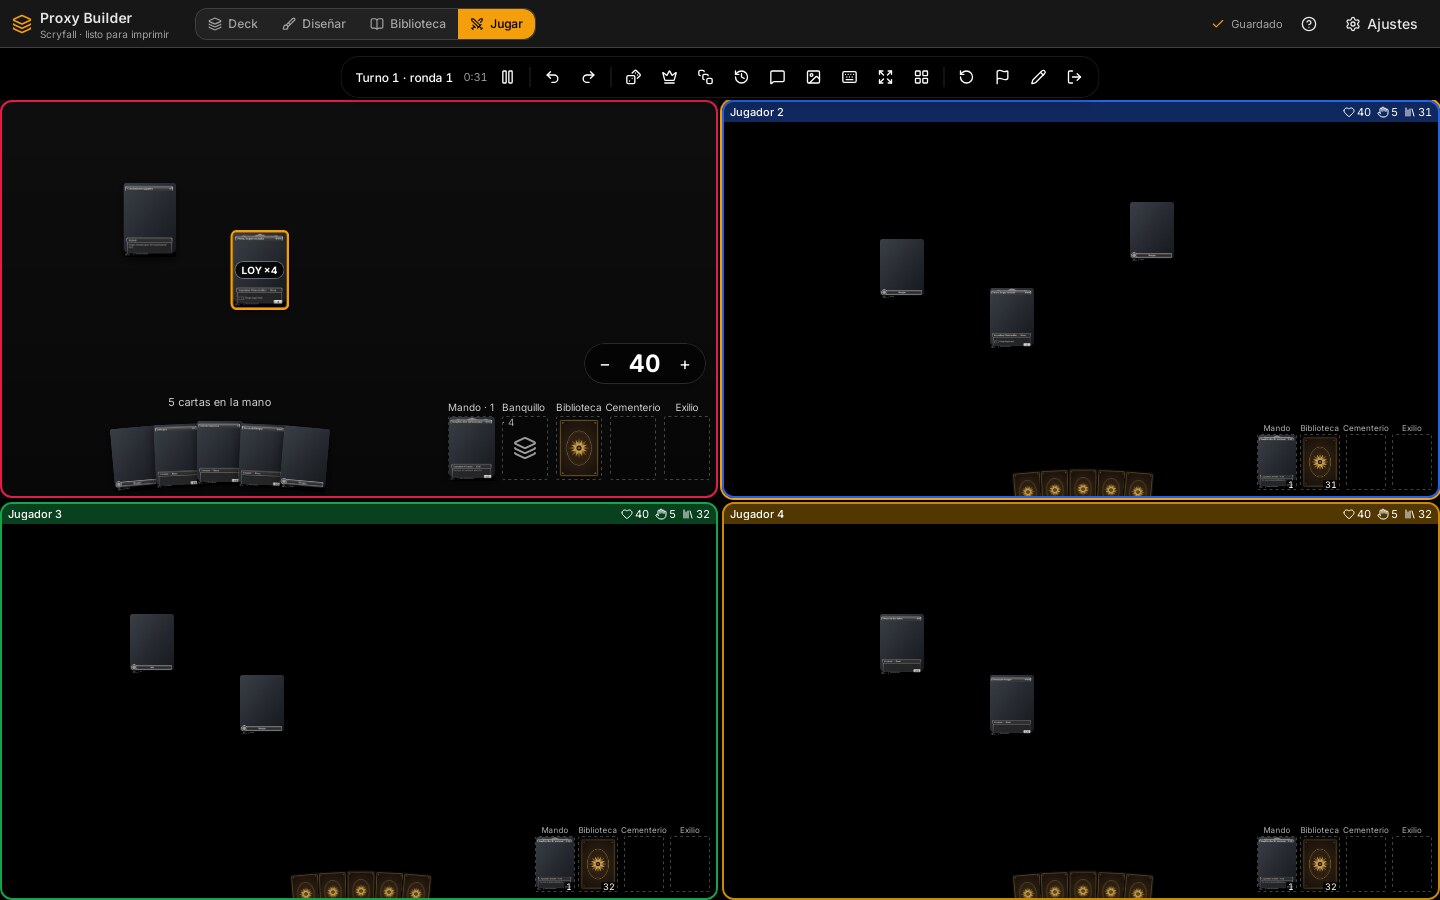Screen dimensions: 1440x900
Task: Open the game history log
Action: [x=741, y=77]
